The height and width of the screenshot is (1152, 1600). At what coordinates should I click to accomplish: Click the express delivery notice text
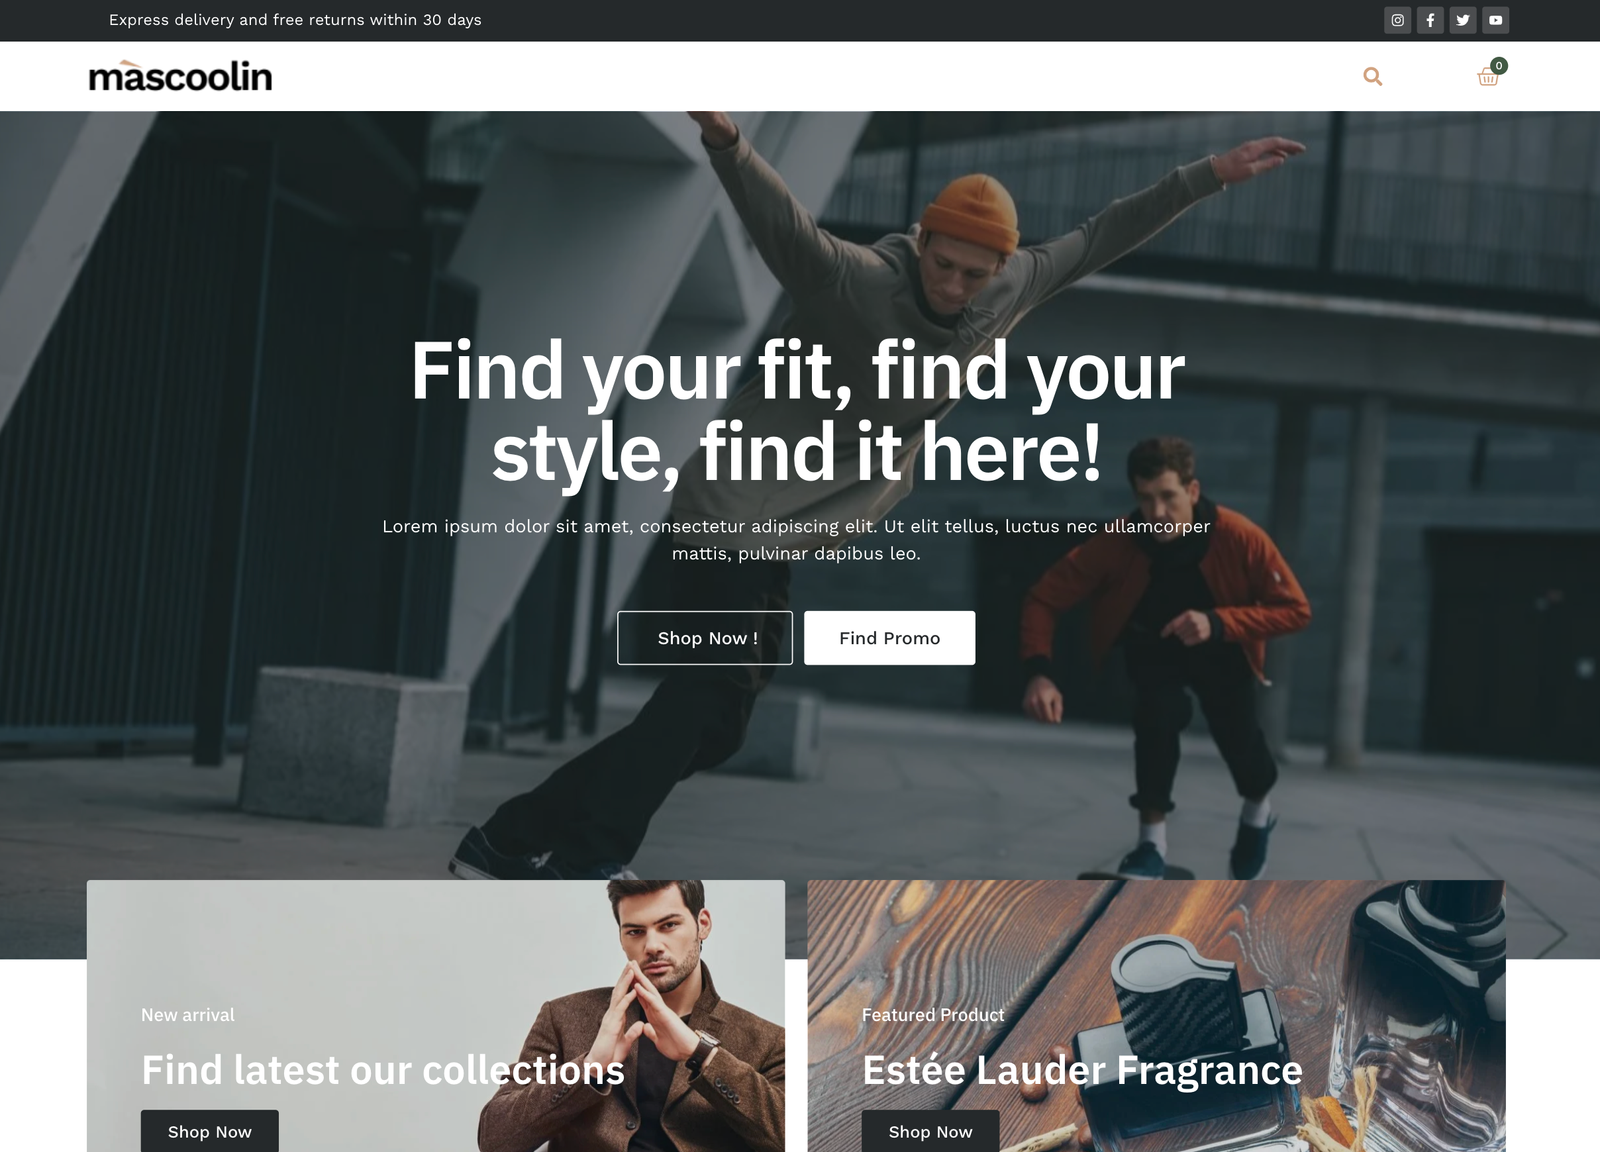295,20
